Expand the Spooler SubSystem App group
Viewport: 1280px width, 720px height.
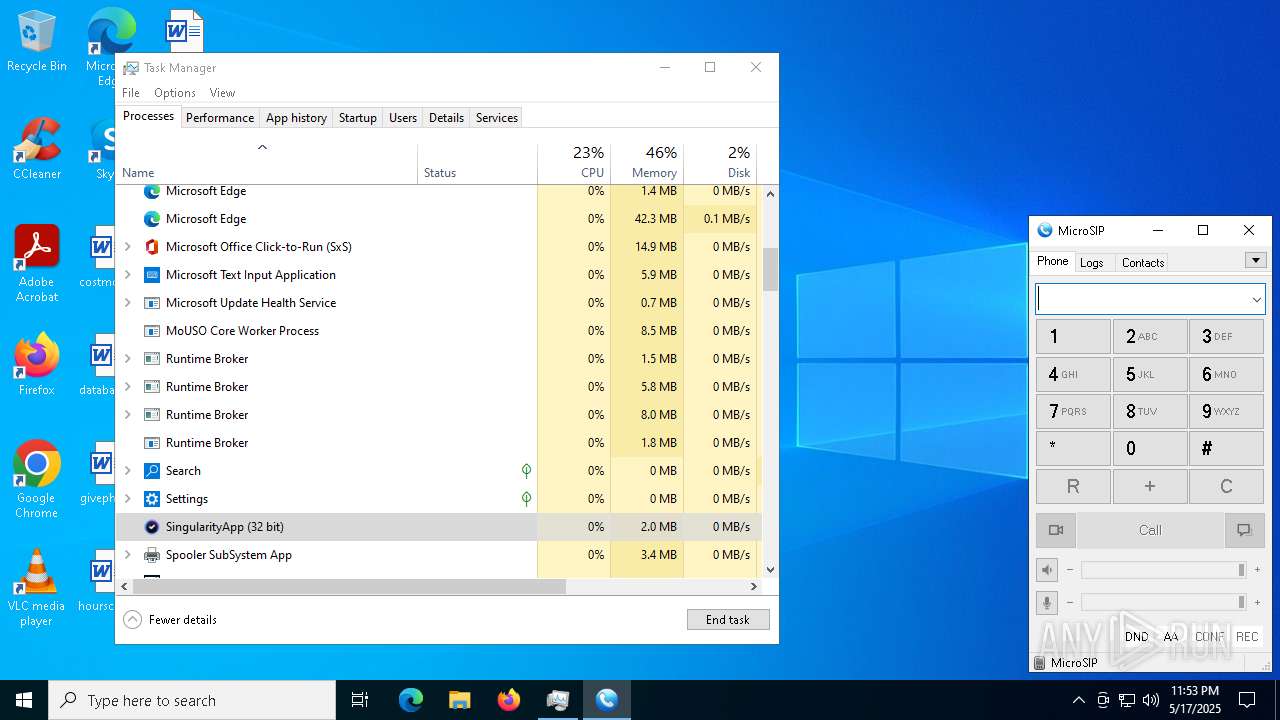(127, 555)
